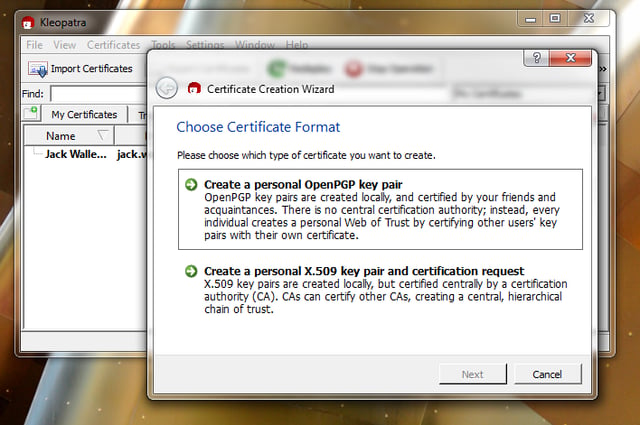Close the Certificate Creation Wizard dialog
Screen dimensions: 640x425
click(x=570, y=58)
